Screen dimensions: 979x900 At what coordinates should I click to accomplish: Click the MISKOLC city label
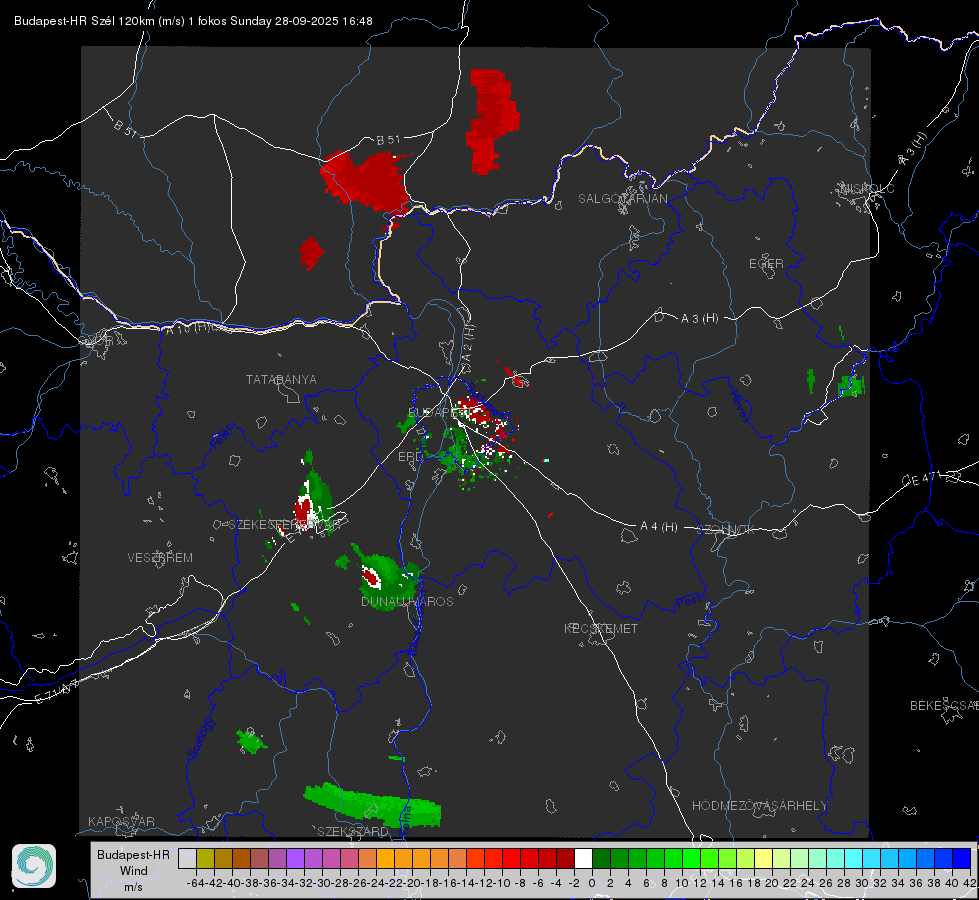click(867, 188)
